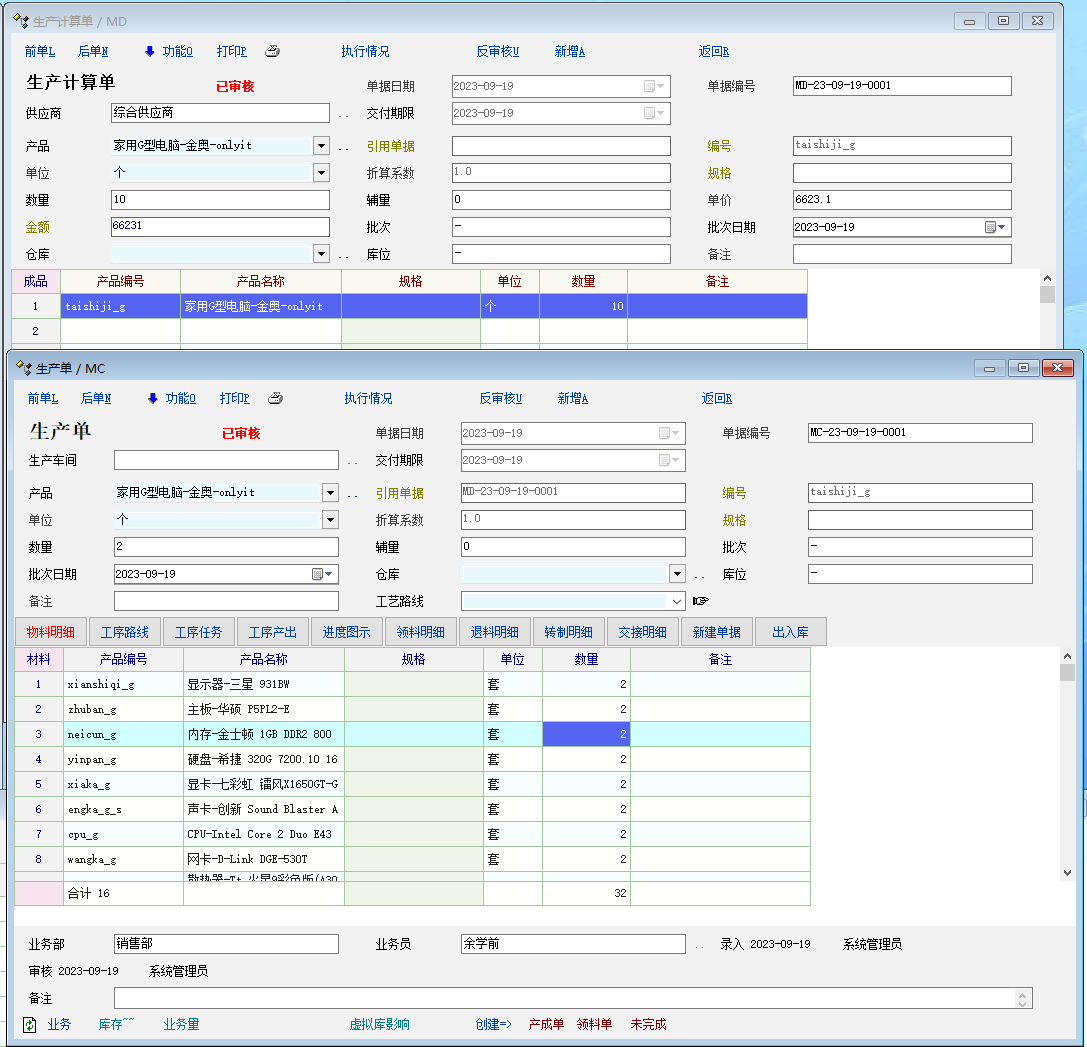Click the lookup dots beside 业务员 field
The width and height of the screenshot is (1087, 1047).
coord(699,945)
